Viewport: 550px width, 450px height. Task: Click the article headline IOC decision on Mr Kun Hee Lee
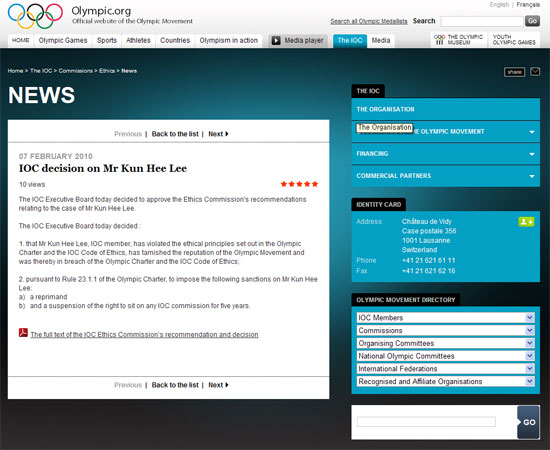(x=103, y=168)
